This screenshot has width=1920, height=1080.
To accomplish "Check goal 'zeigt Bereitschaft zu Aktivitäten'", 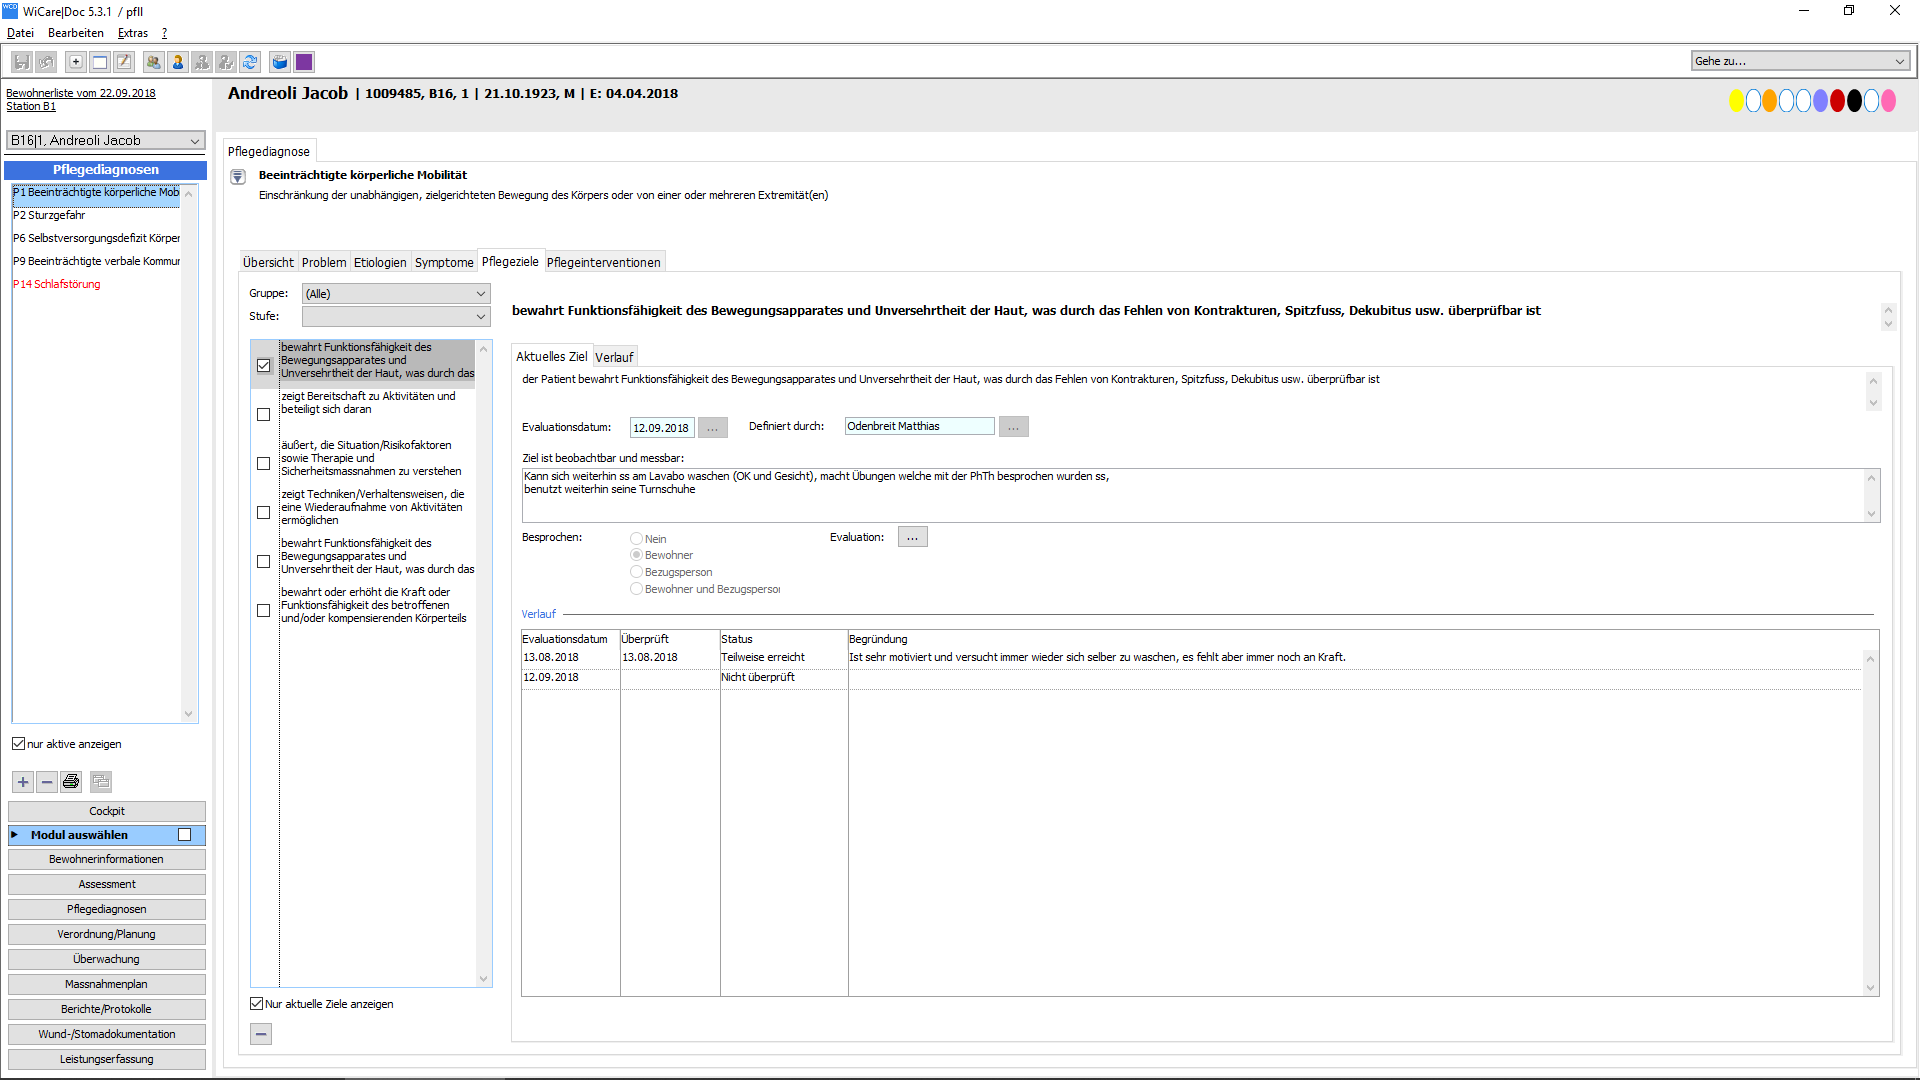I will coord(264,414).
